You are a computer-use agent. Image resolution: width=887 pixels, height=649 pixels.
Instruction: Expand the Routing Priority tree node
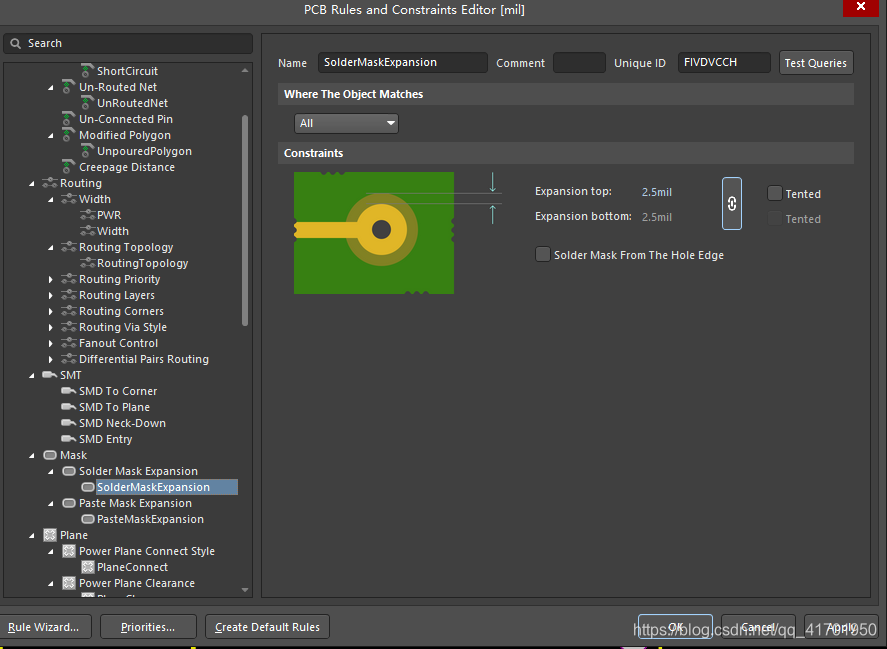(x=51, y=279)
